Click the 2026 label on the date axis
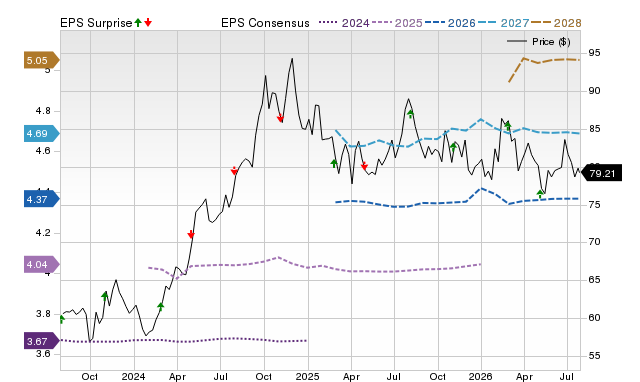This screenshot has height=382, width=640. tap(480, 376)
